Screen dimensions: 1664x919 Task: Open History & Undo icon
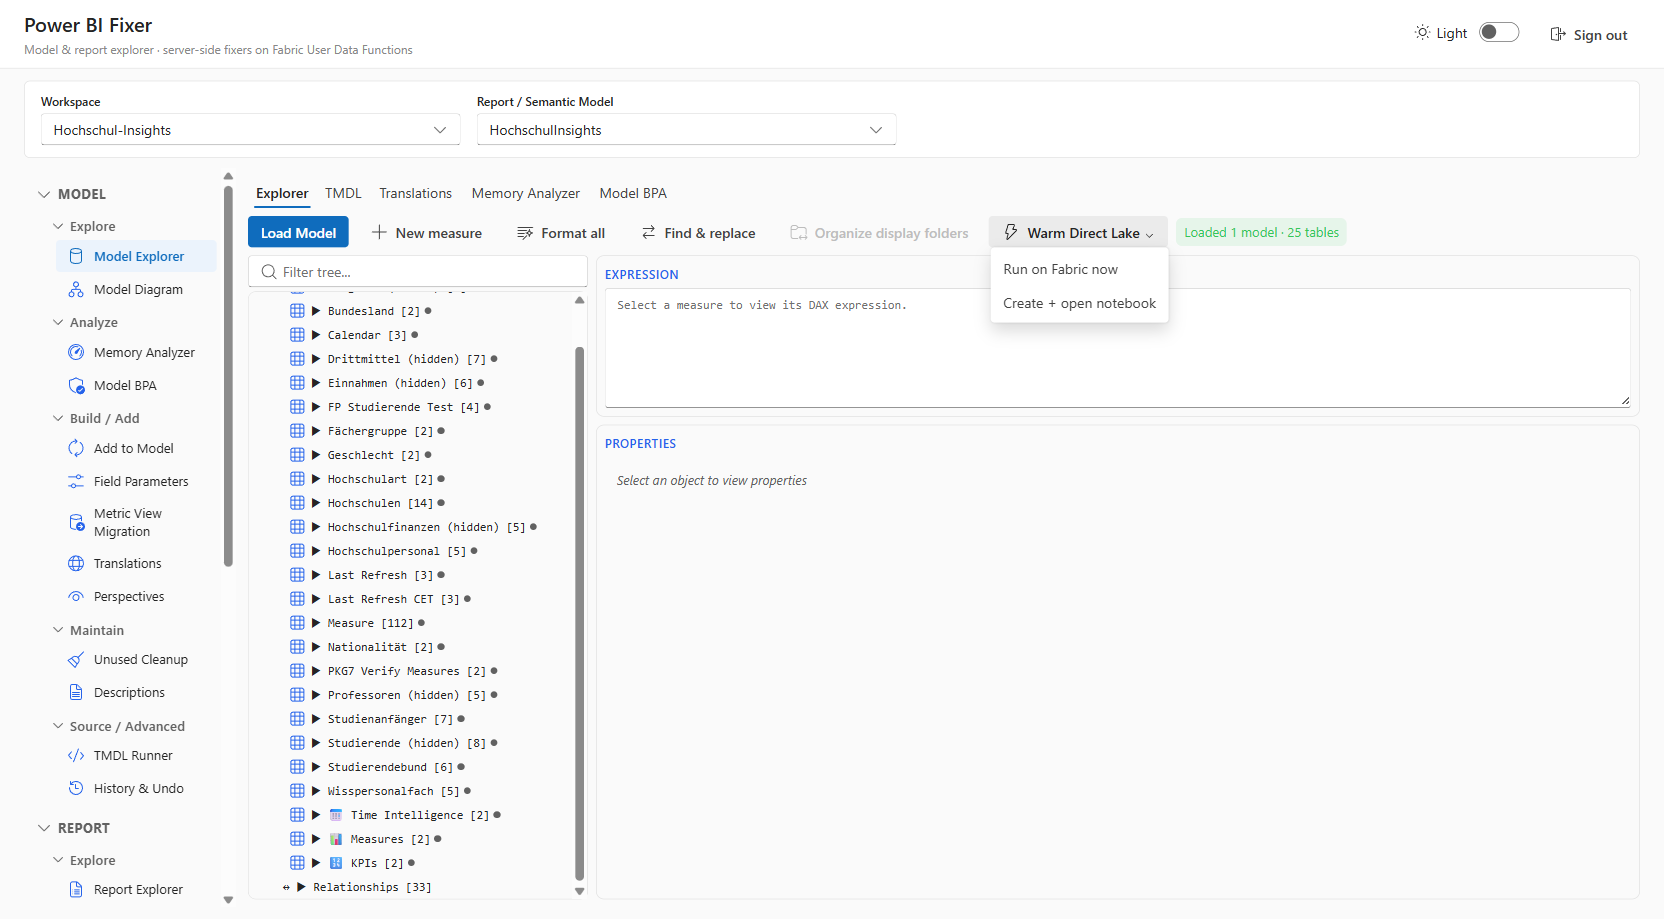pos(76,788)
